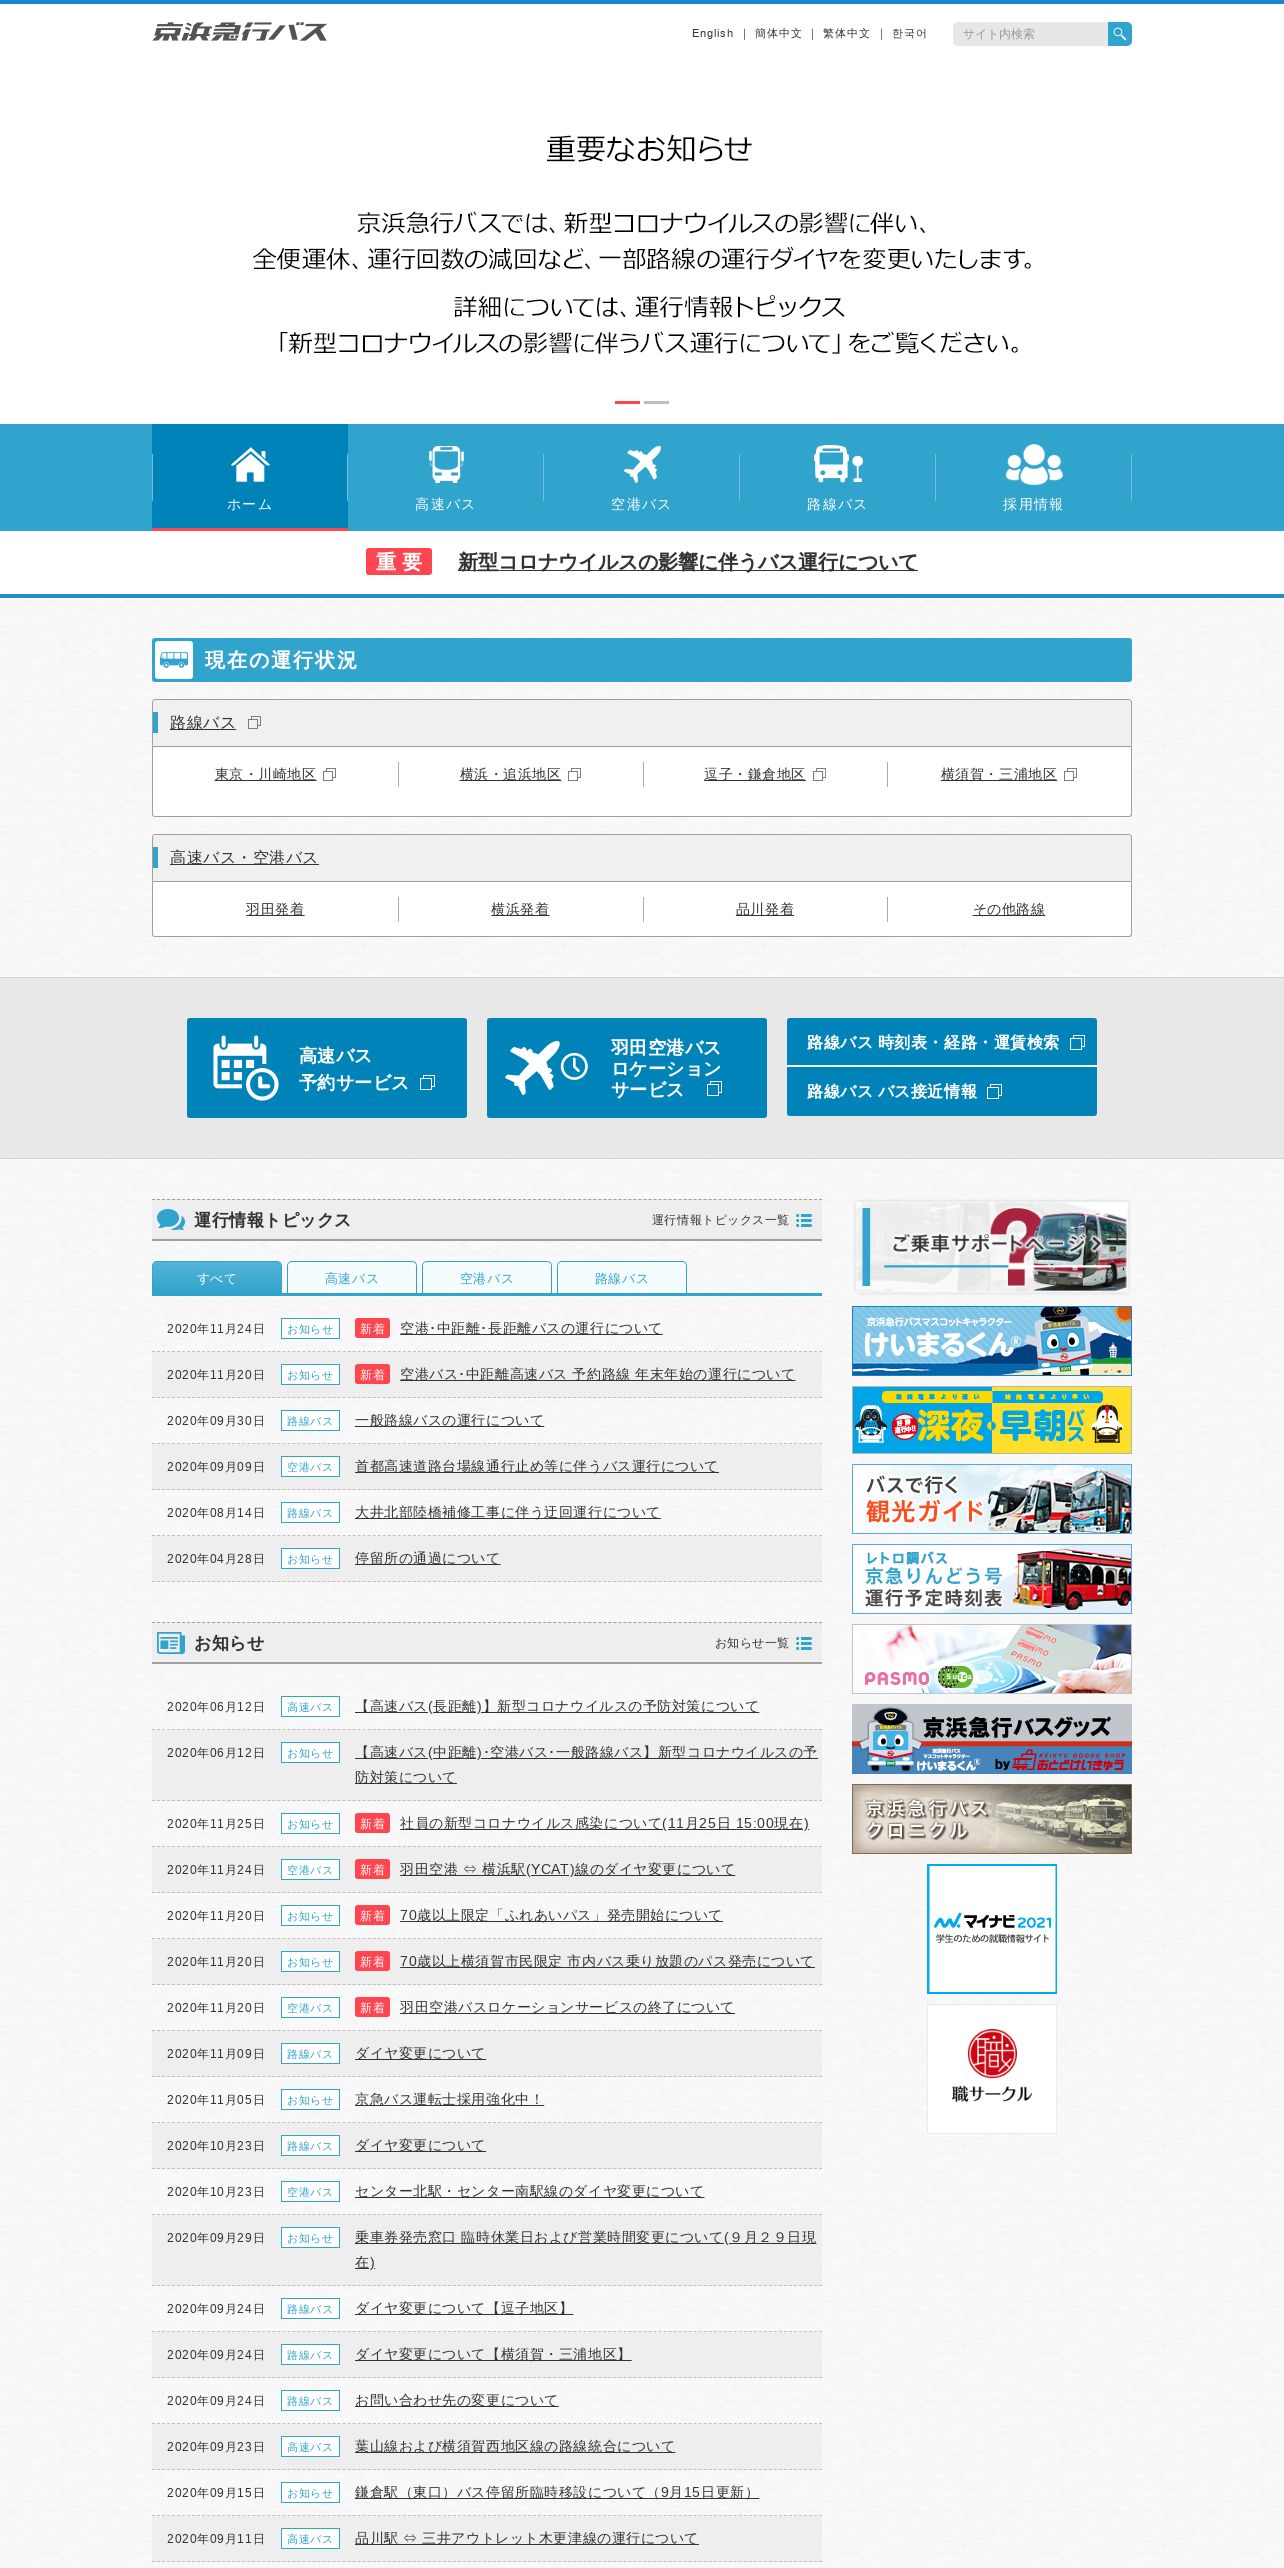Click the airplane clock icon on 羽田空港バス
The height and width of the screenshot is (2568, 1284).
(x=546, y=1067)
